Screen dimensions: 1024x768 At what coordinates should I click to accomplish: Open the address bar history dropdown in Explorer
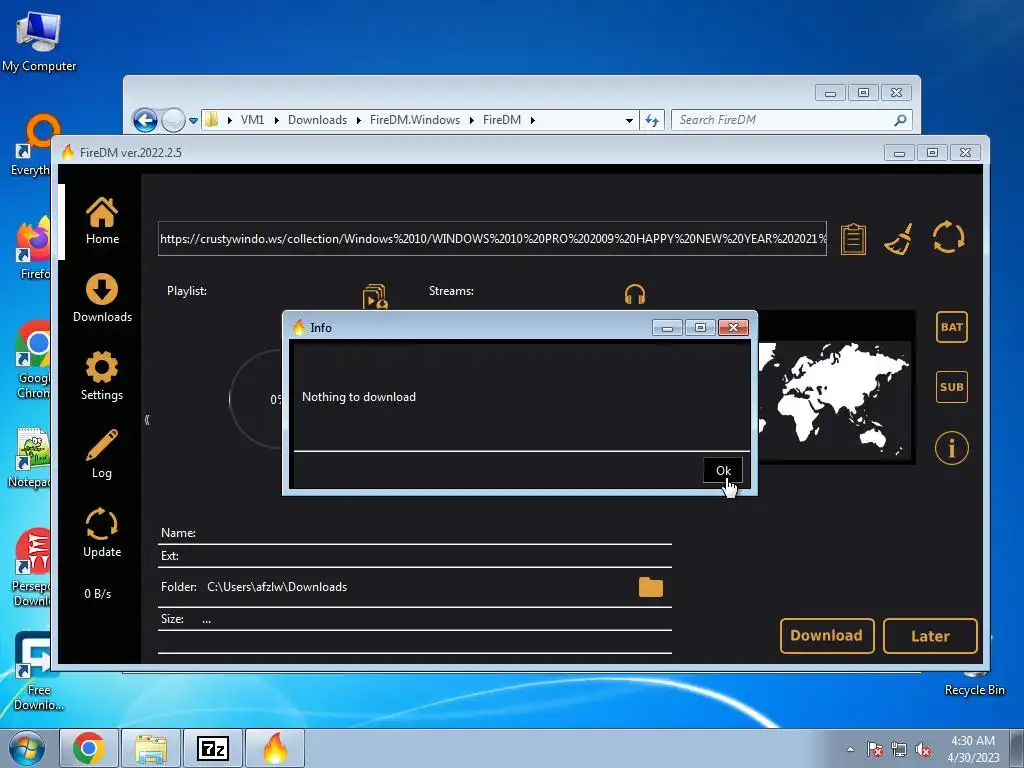click(x=629, y=120)
